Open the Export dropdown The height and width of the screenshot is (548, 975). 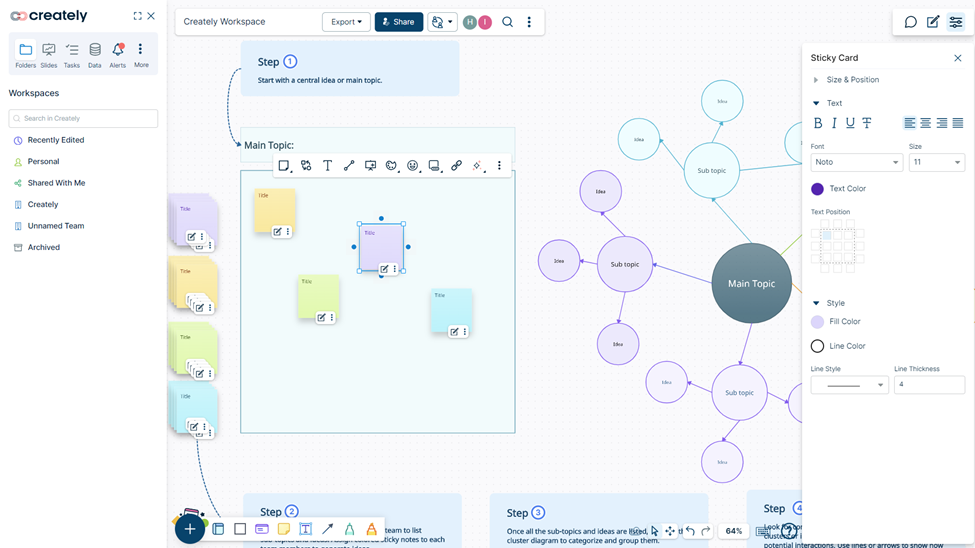tap(346, 22)
